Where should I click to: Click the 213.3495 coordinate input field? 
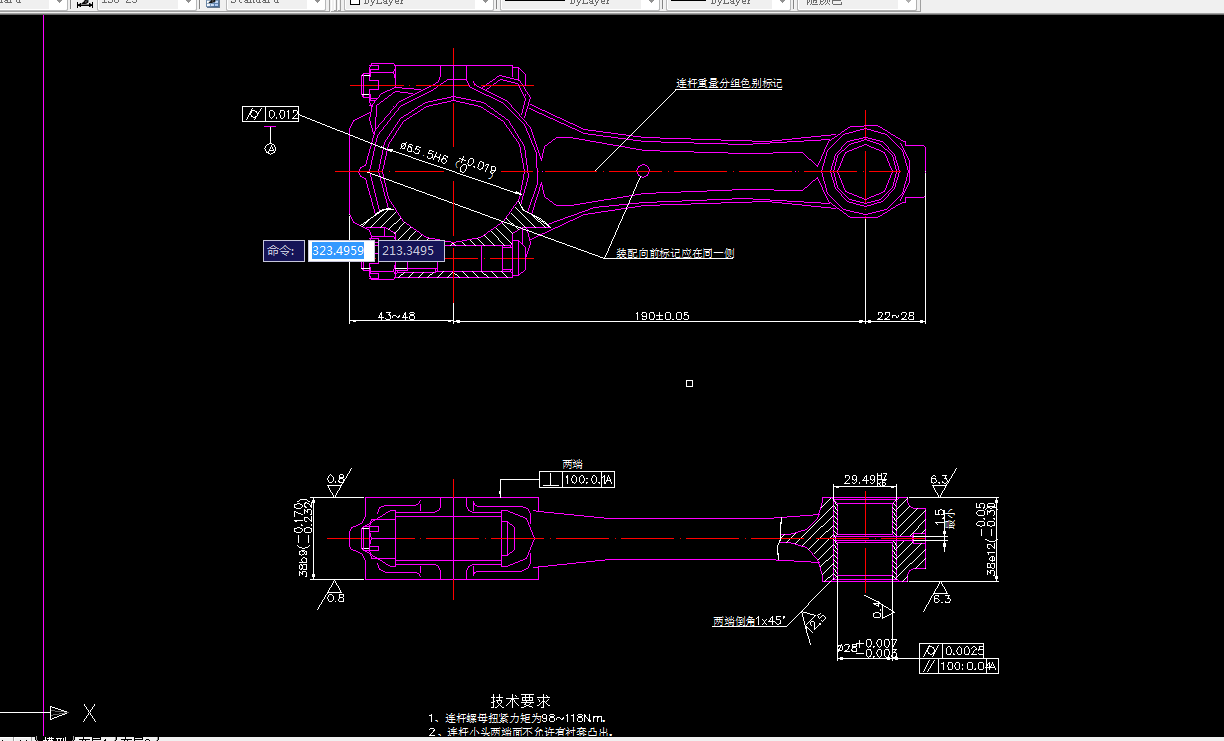pos(409,250)
